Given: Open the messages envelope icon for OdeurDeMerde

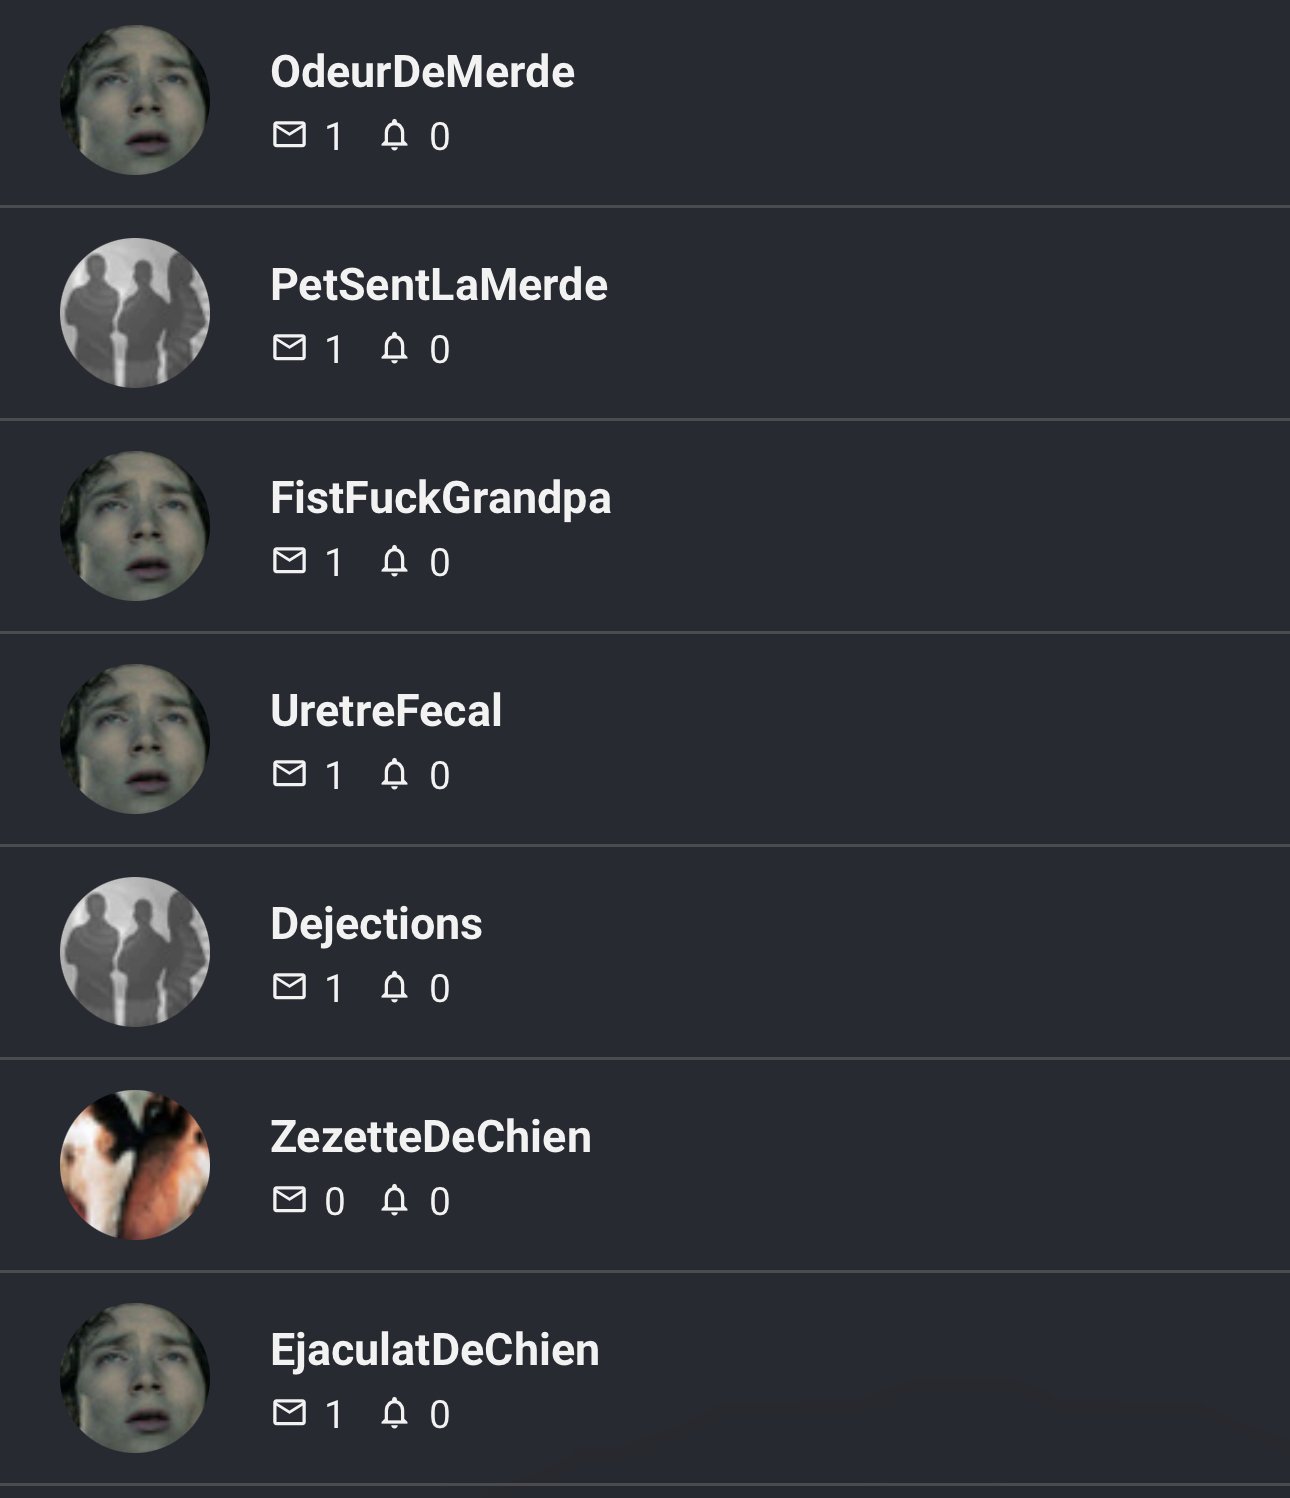Looking at the screenshot, I should [x=289, y=134].
